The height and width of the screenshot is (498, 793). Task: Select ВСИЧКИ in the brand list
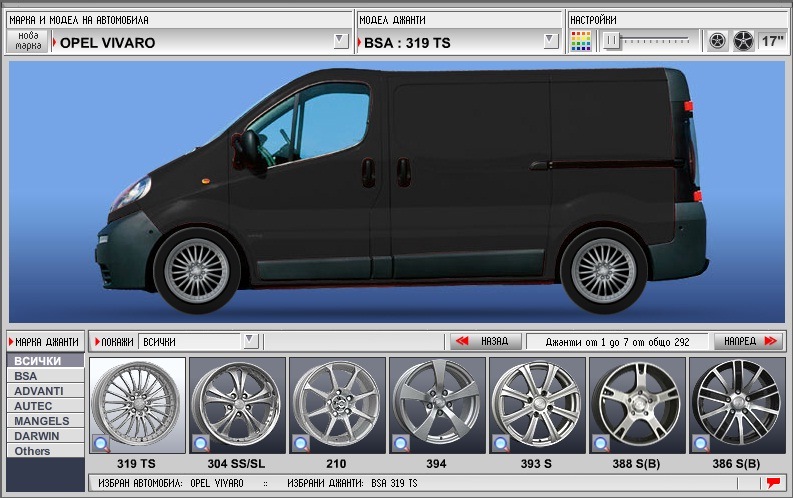coord(46,360)
